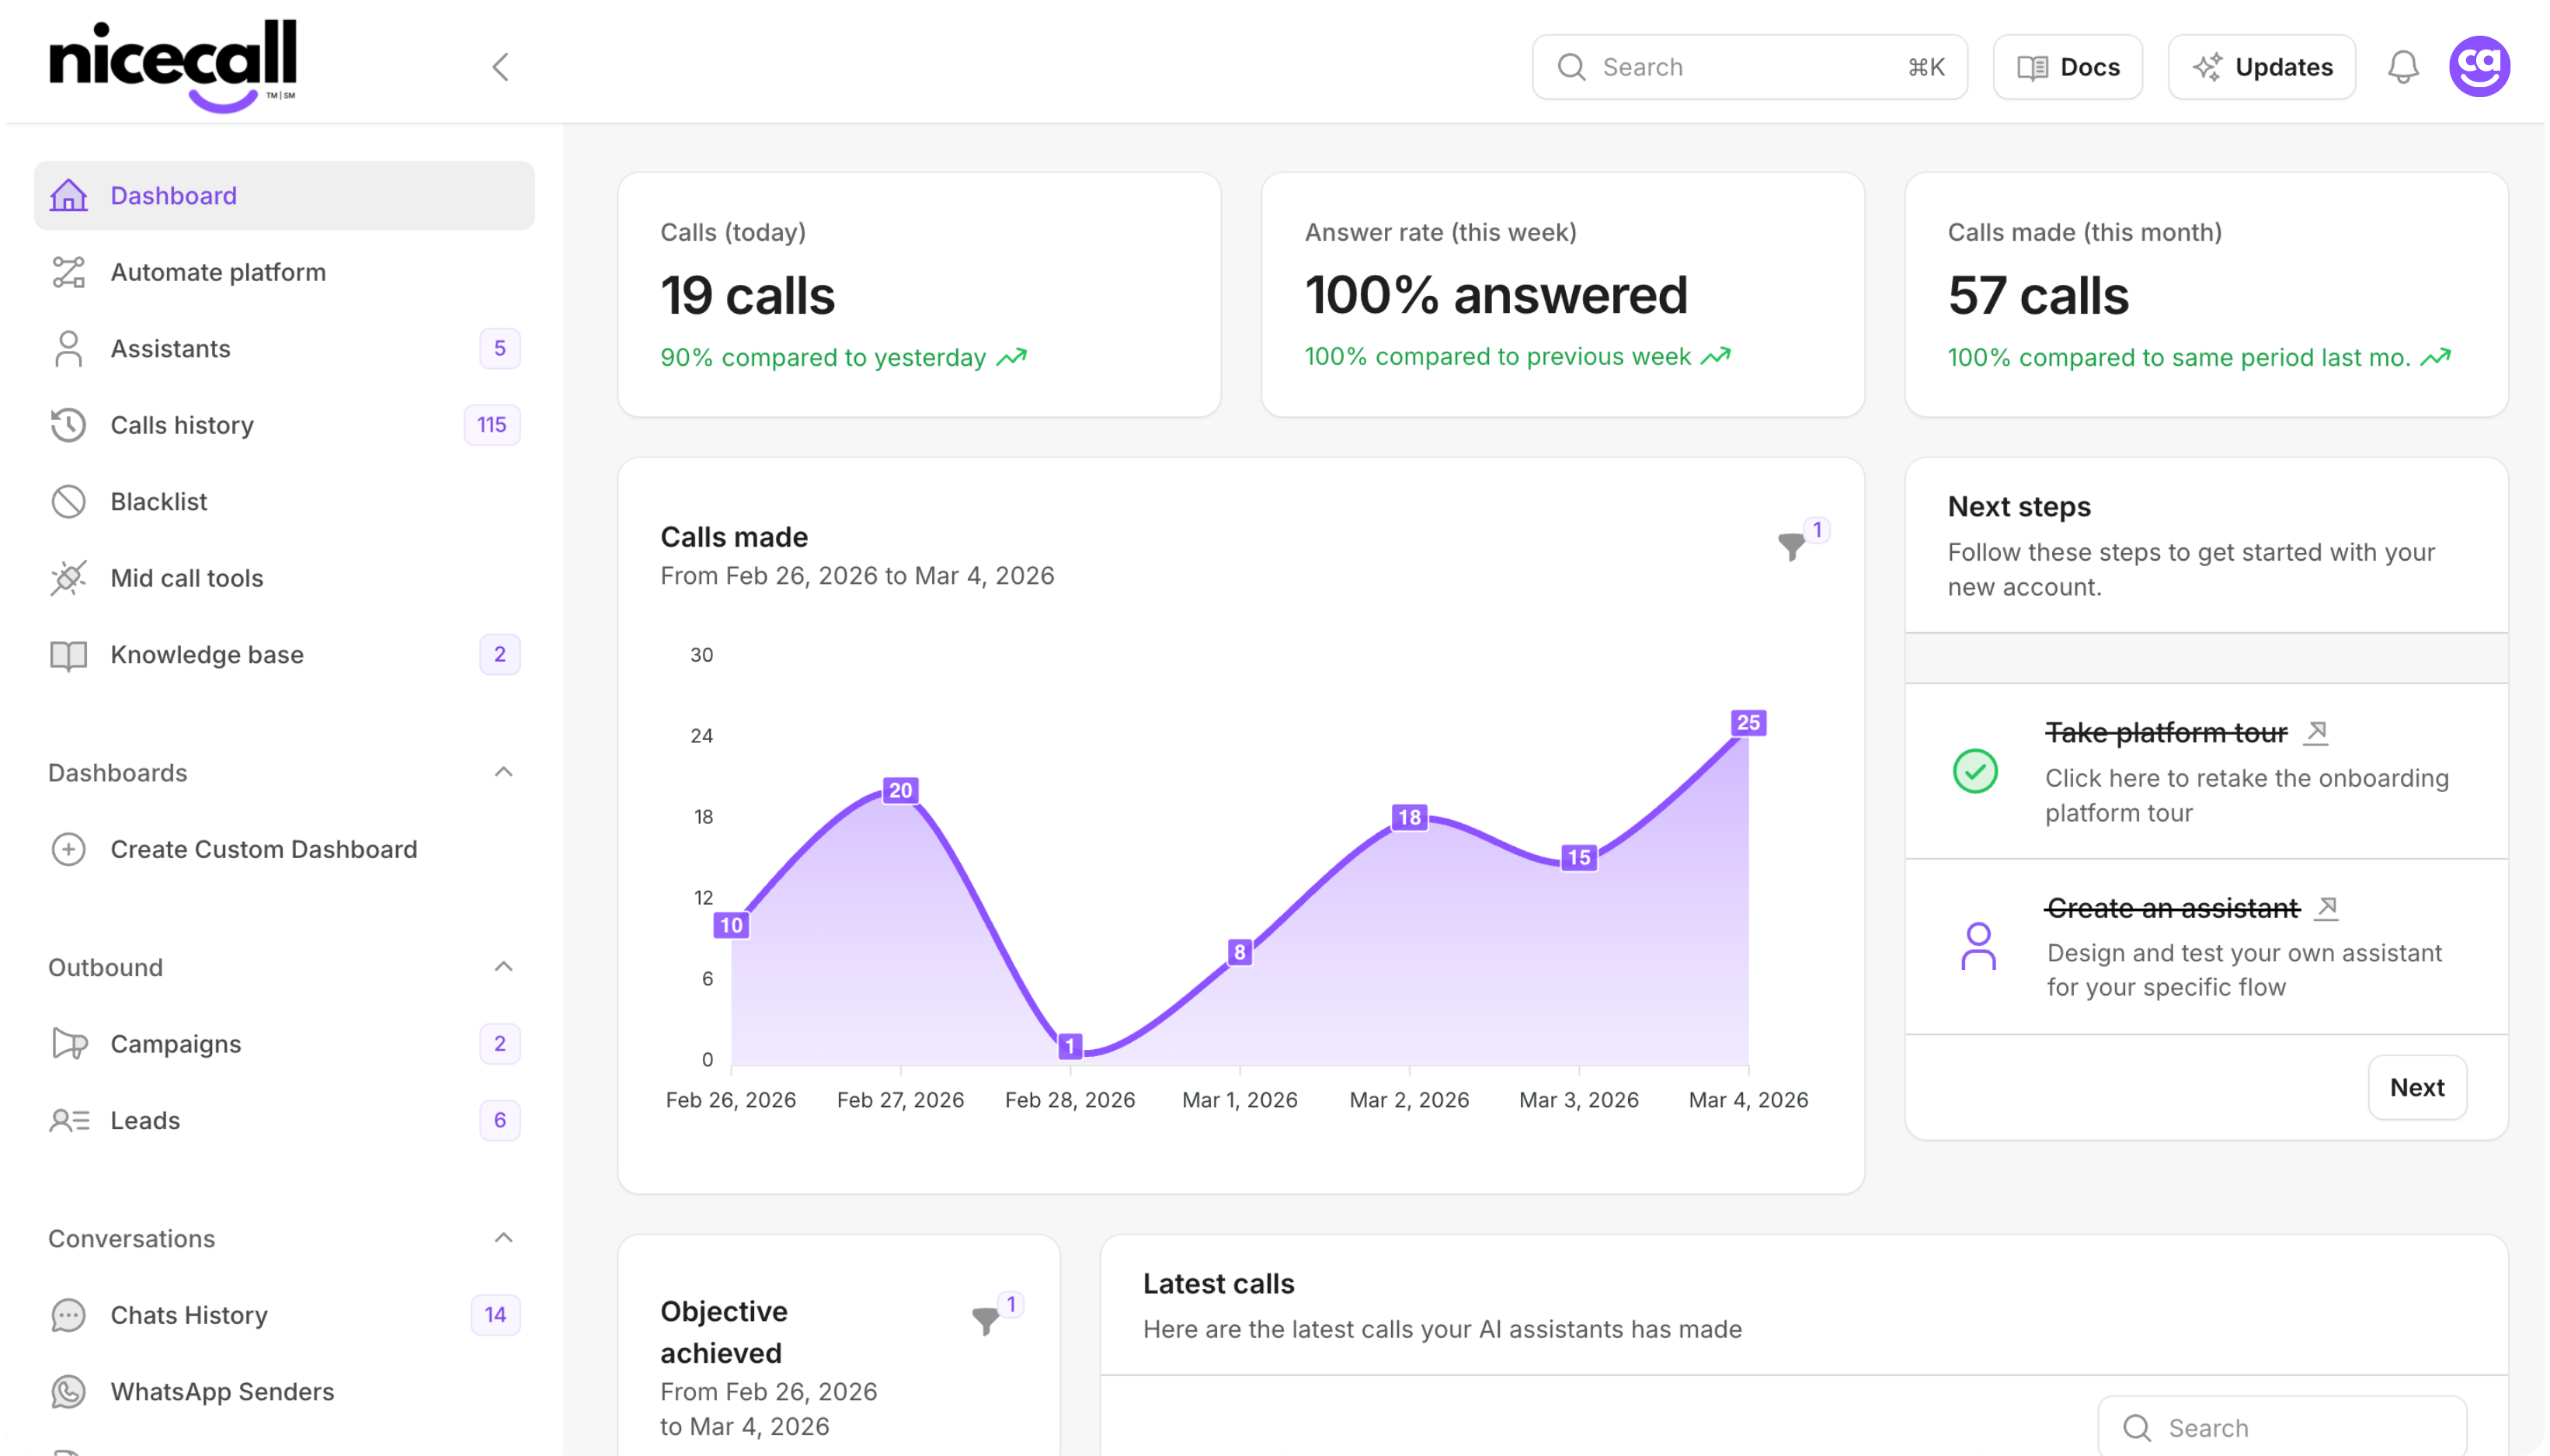Screen dimensions: 2550x1456
Task: Click the notifications bell icon
Action: point(2402,67)
